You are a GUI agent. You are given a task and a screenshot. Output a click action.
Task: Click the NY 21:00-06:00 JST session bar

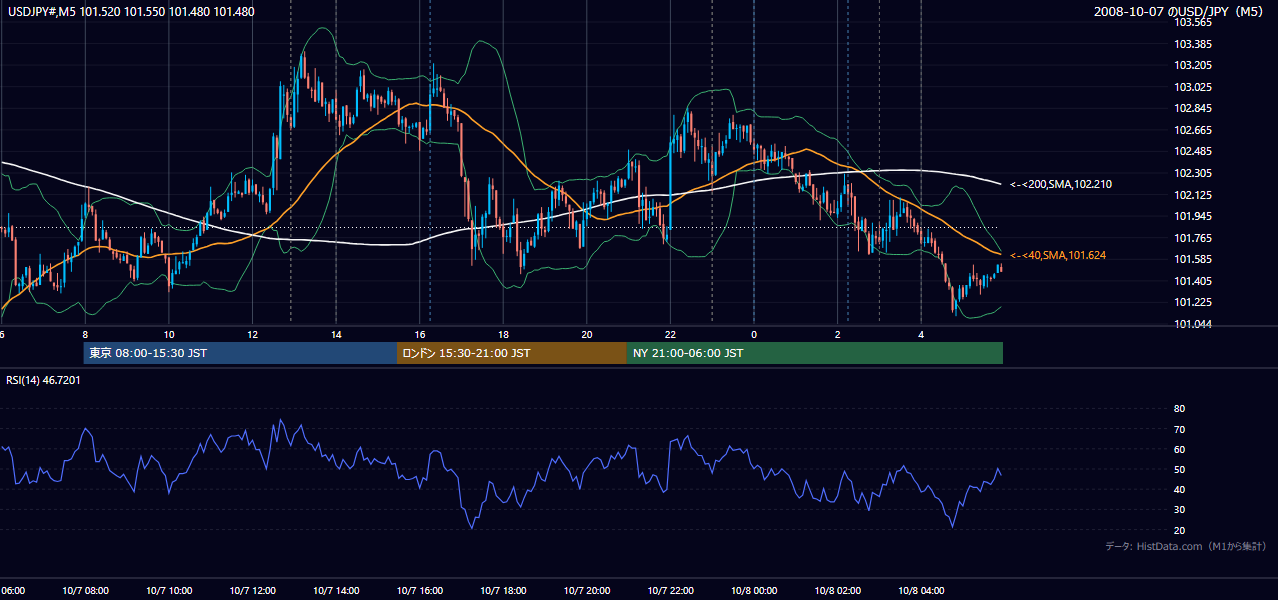[x=815, y=353]
